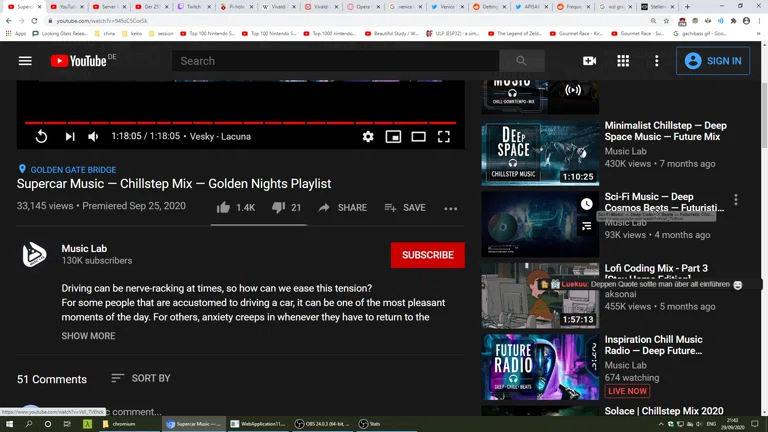Viewport: 768px width, 432px height.
Task: Open browser extensions puzzle icon
Action: point(733,21)
